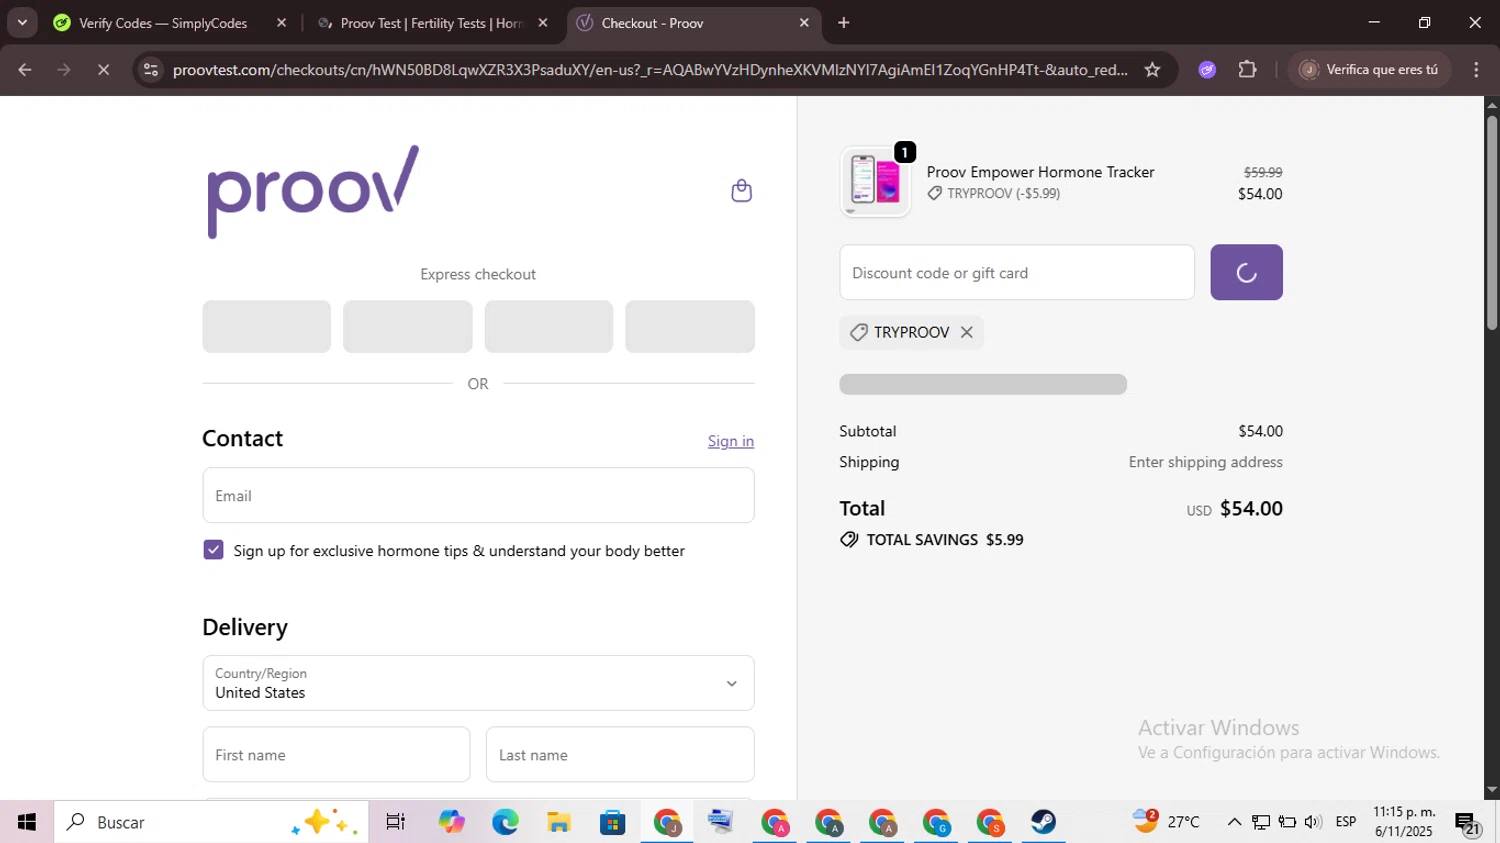Follow the Sign in link
The width and height of the screenshot is (1500, 843).
coord(731,441)
